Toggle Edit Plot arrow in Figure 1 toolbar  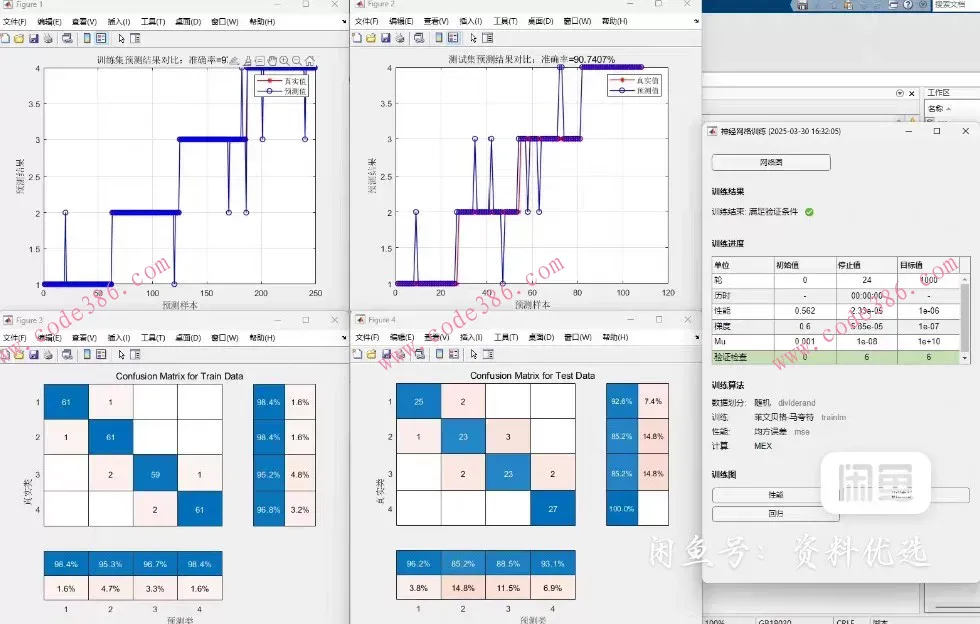pyautogui.click(x=121, y=39)
